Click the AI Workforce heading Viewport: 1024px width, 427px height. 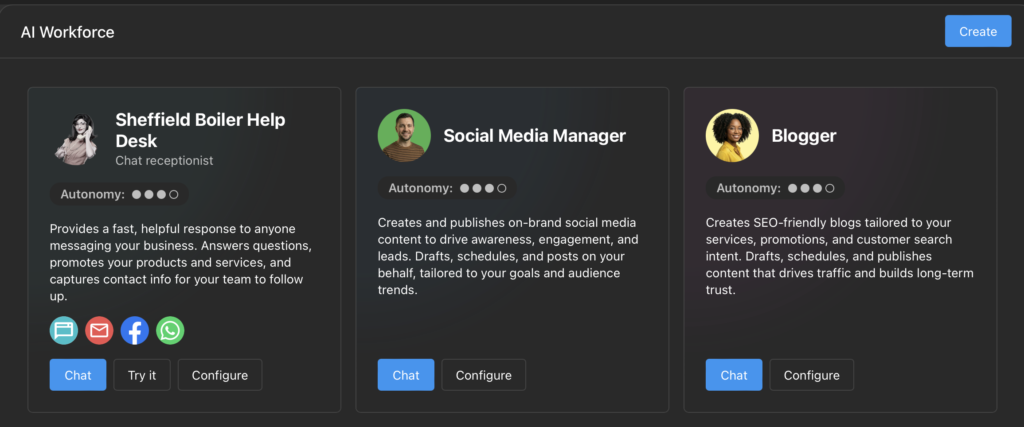click(67, 32)
